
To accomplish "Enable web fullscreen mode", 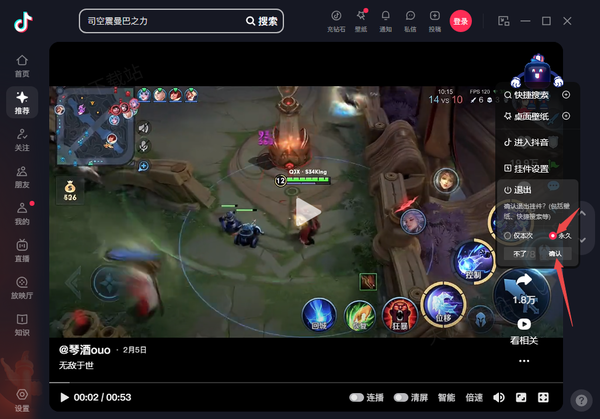I will point(521,398).
